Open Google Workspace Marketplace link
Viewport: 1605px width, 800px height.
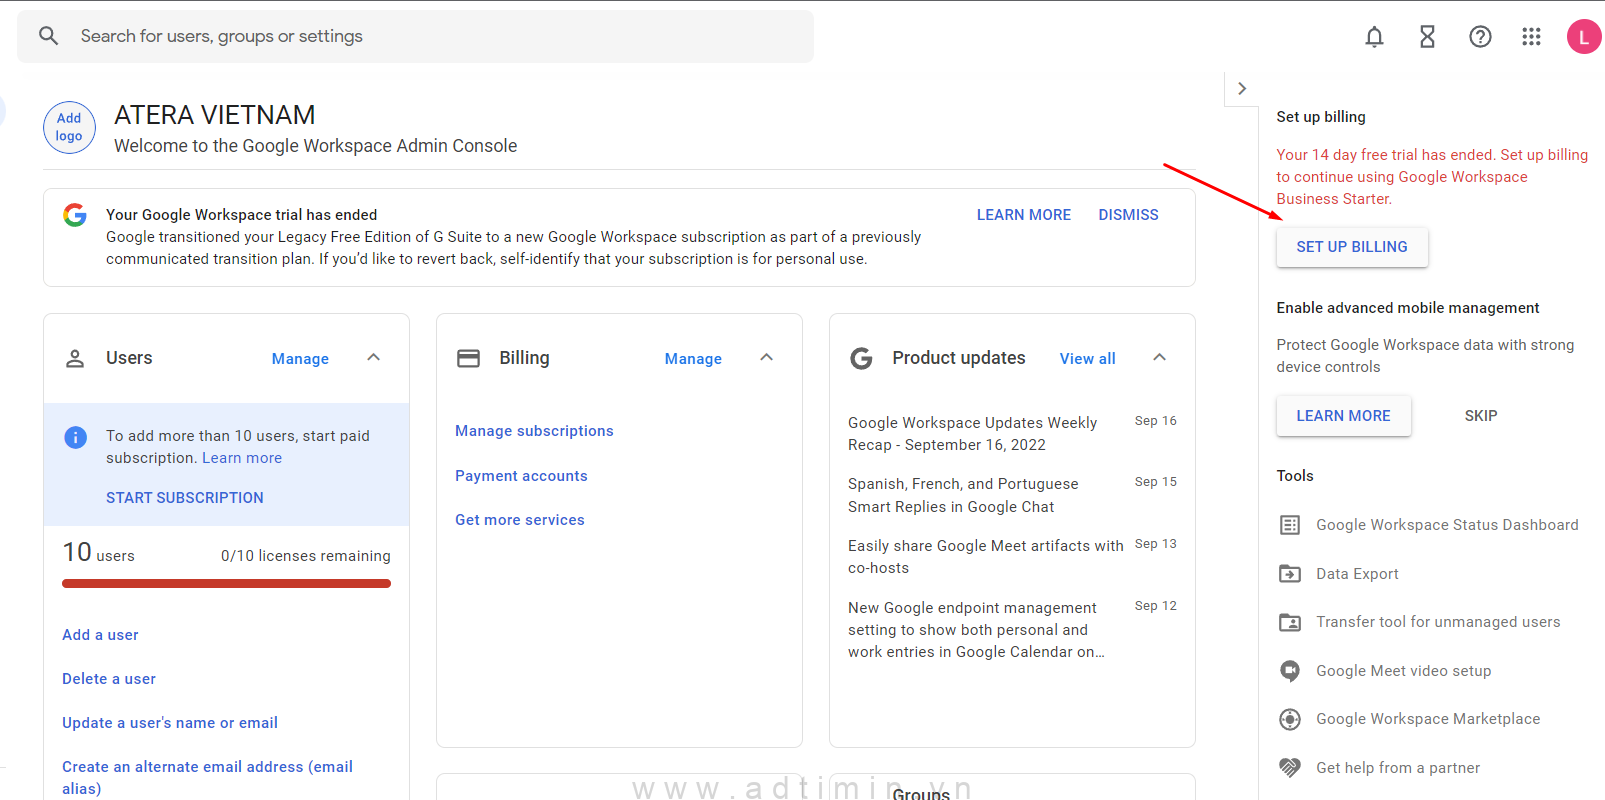click(1428, 719)
